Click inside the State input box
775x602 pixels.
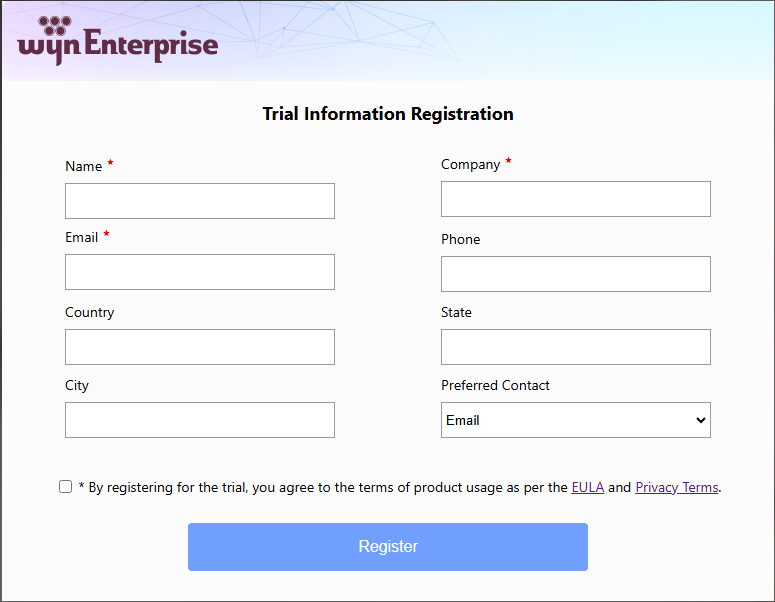point(576,347)
